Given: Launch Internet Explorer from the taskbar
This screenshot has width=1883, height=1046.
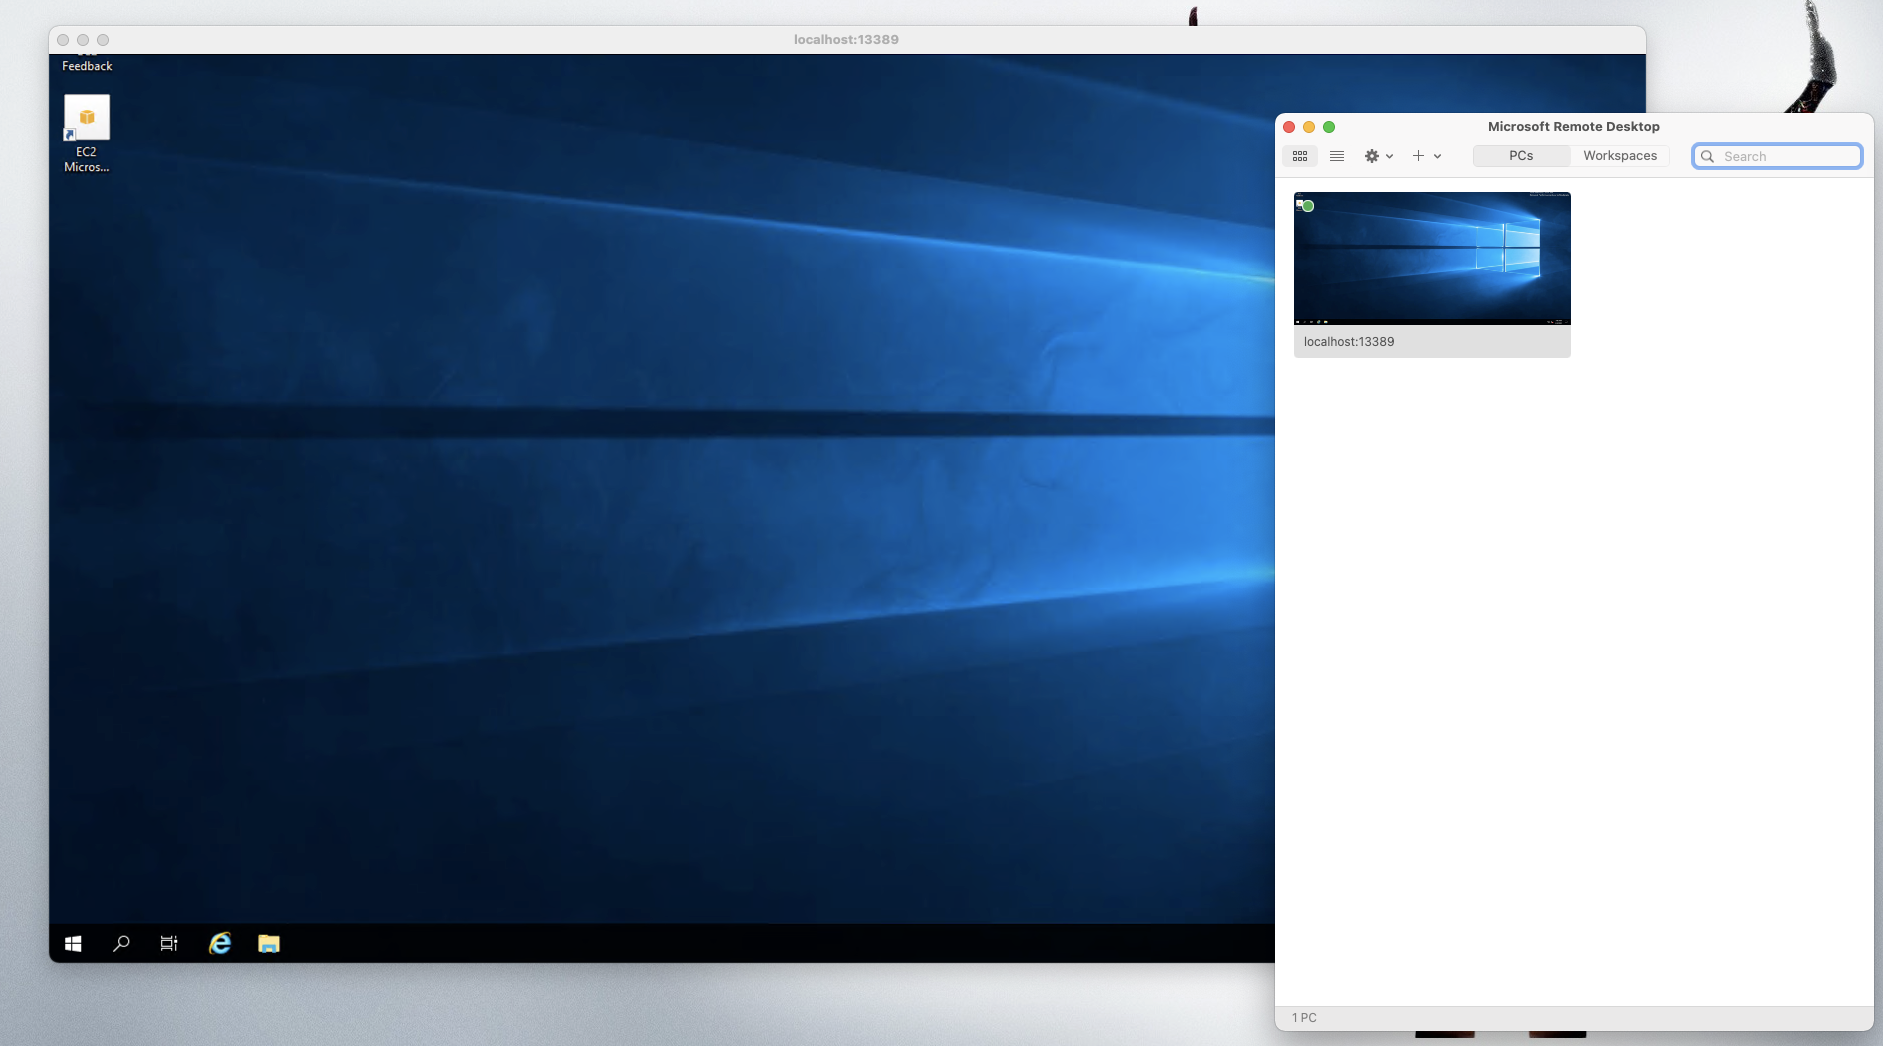Looking at the screenshot, I should coord(220,944).
